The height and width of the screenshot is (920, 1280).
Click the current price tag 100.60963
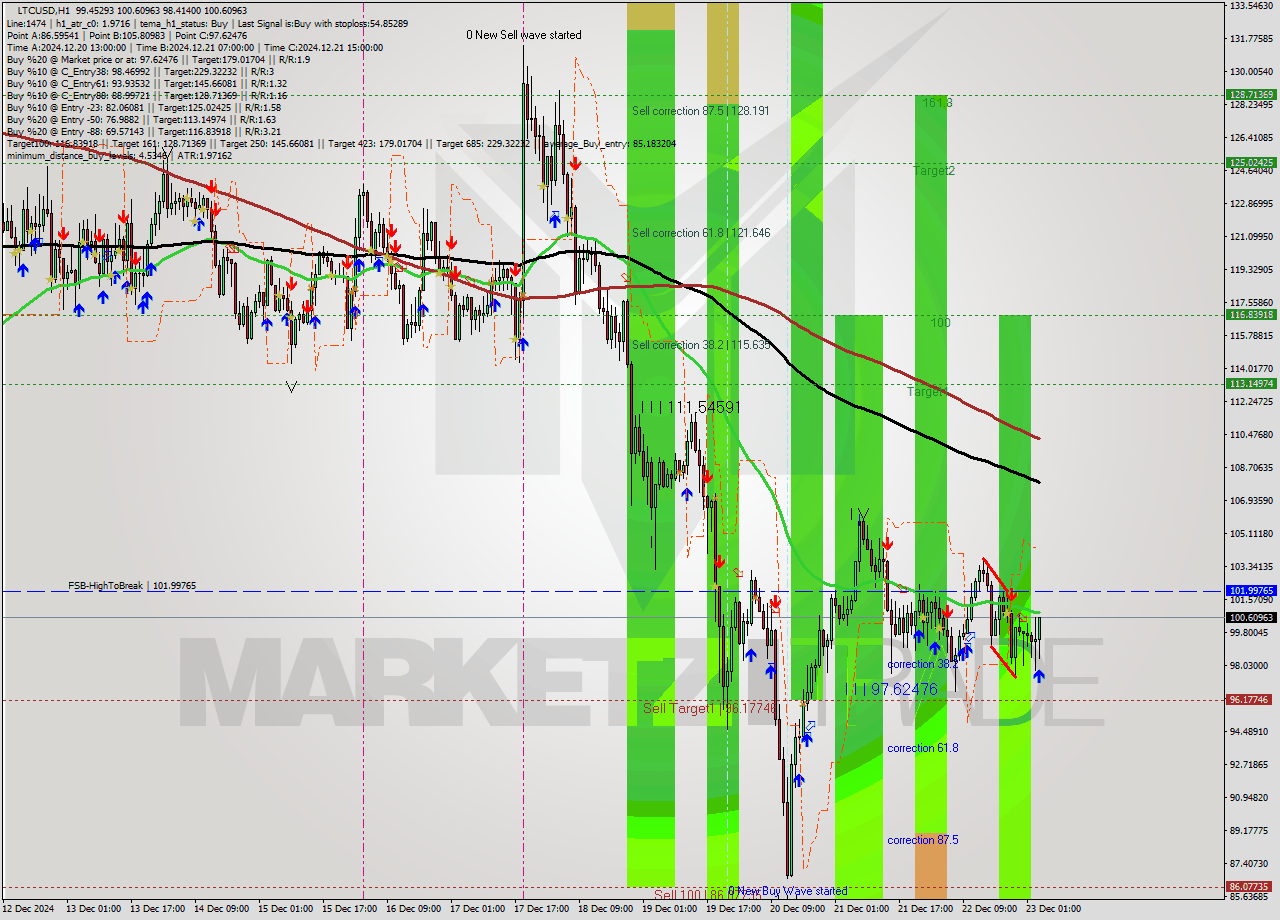1251,617
